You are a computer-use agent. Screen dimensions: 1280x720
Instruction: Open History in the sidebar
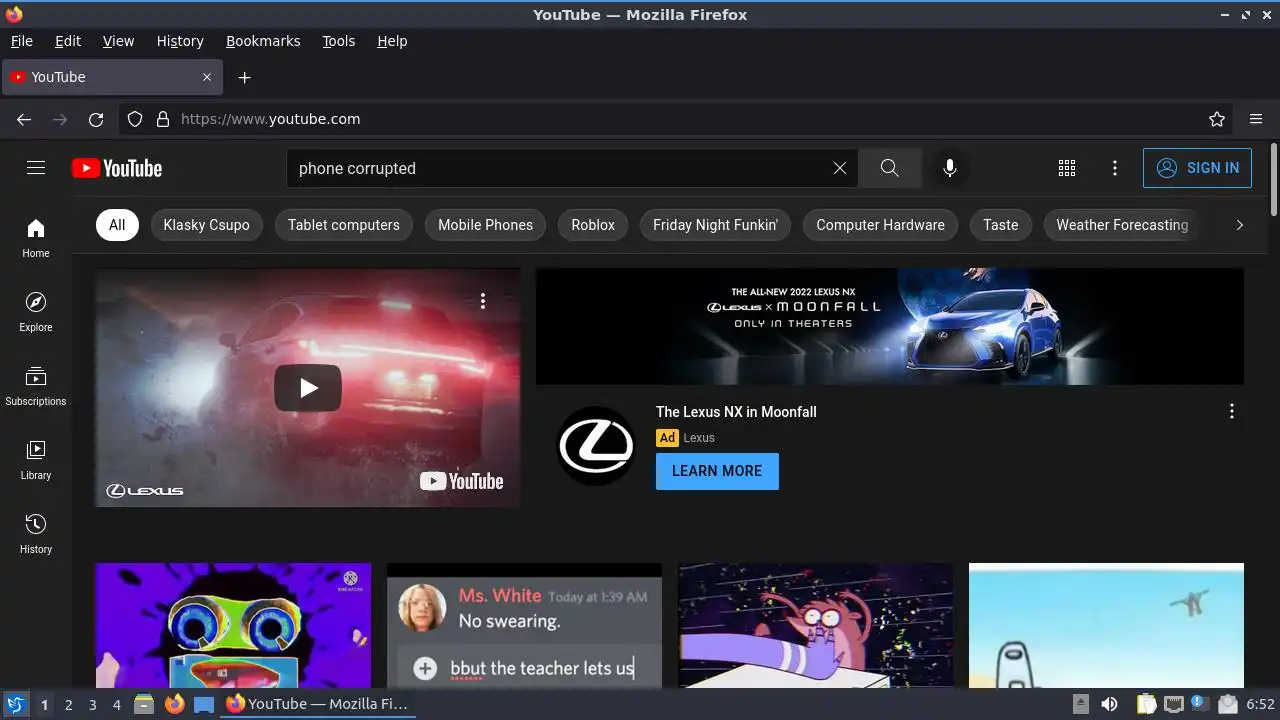click(x=36, y=534)
